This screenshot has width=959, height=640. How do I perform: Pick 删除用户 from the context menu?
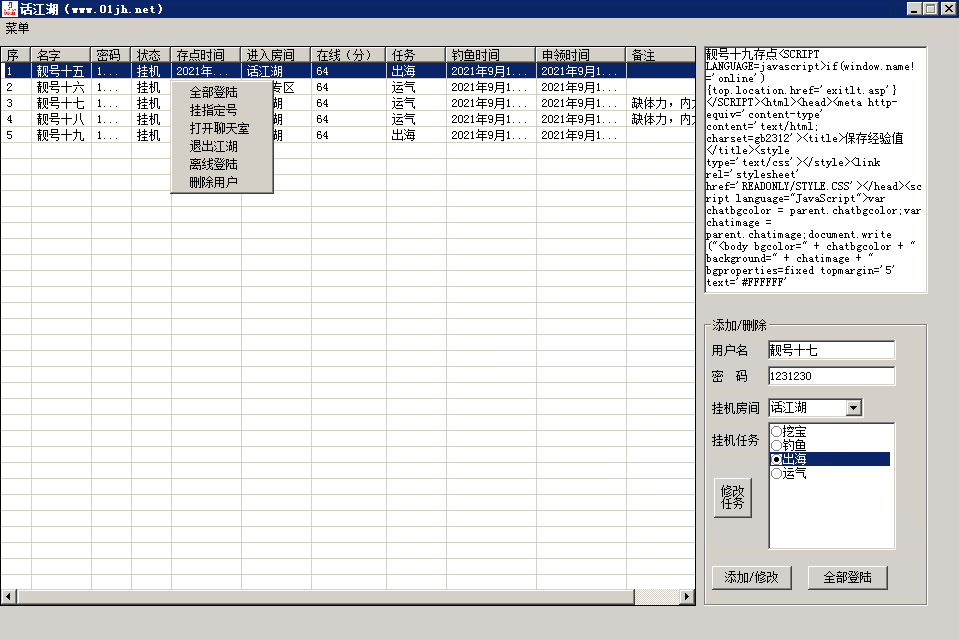(x=213, y=182)
